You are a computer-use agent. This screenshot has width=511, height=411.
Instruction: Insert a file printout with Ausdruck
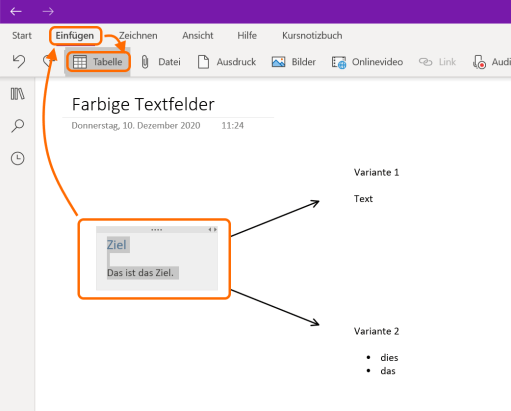(x=227, y=62)
